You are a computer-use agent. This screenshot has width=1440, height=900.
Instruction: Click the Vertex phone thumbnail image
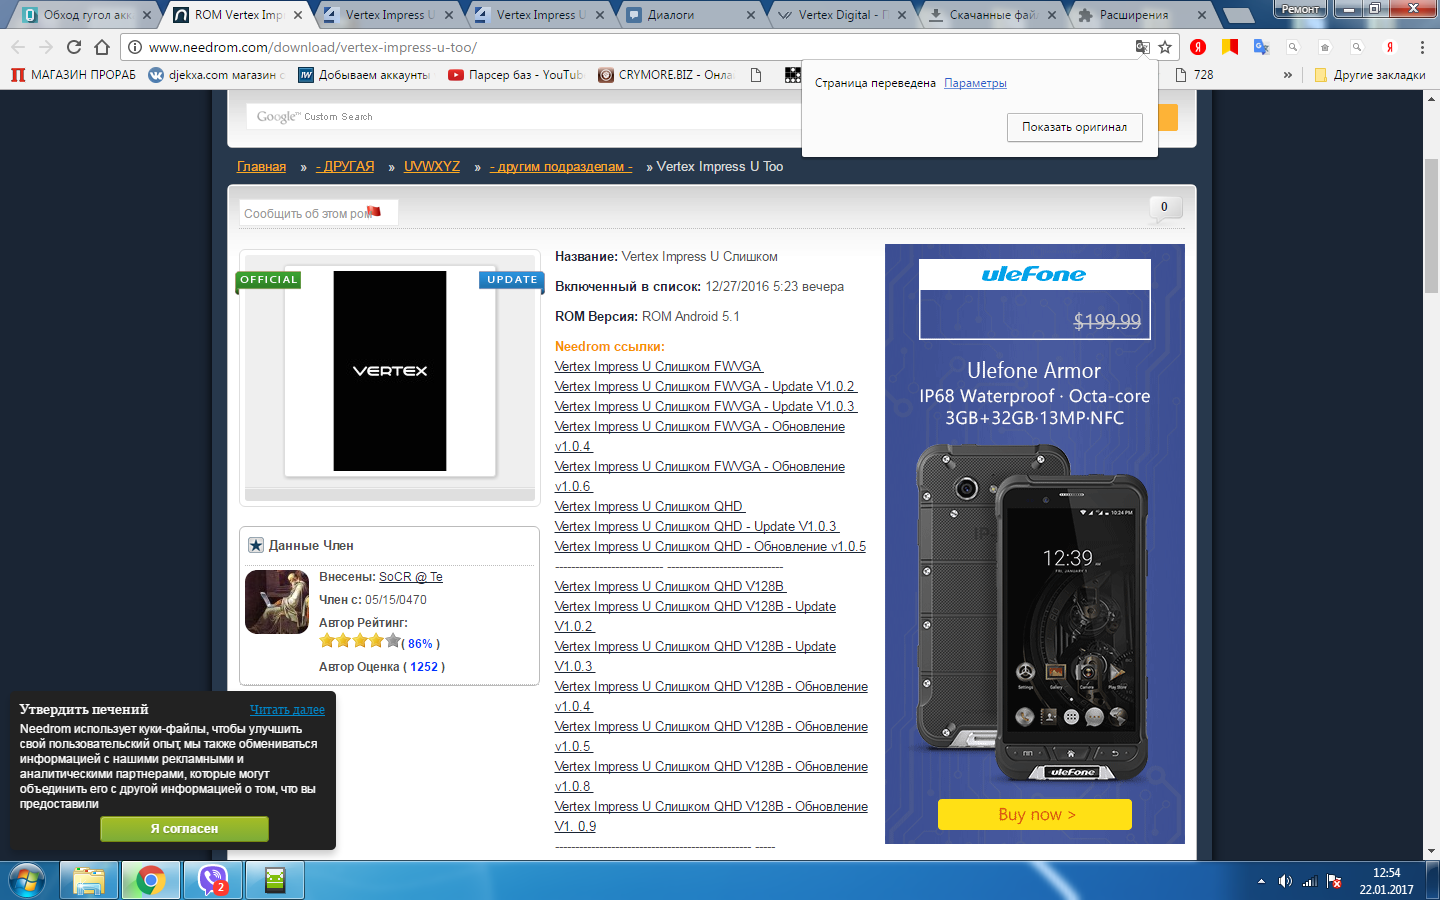click(x=390, y=371)
